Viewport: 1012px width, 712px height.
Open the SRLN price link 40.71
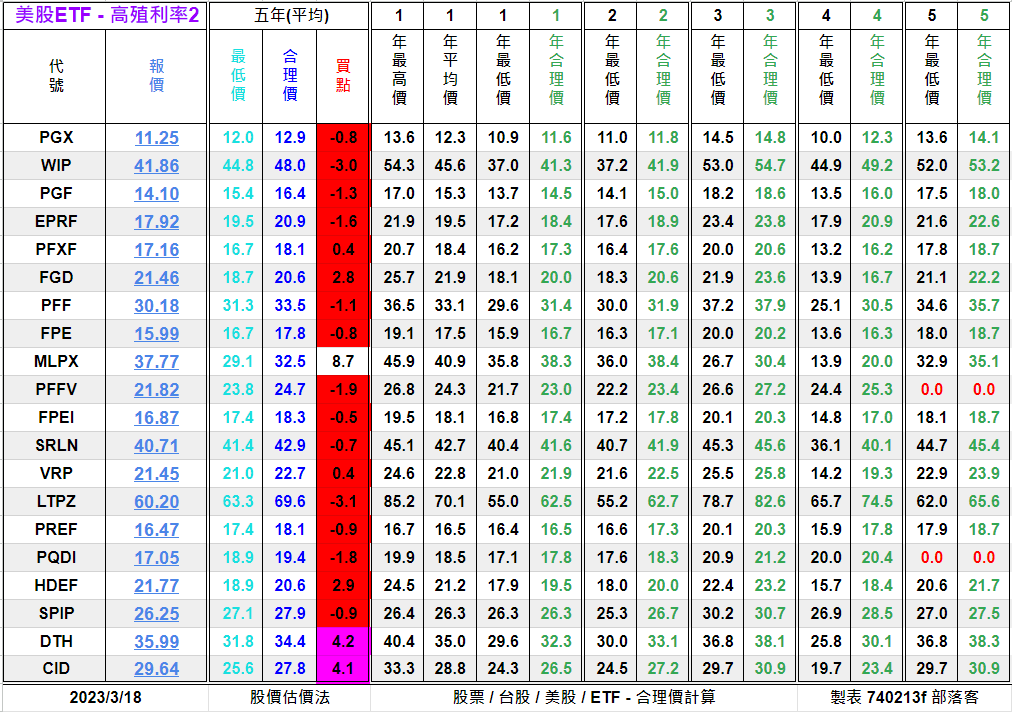tap(157, 445)
